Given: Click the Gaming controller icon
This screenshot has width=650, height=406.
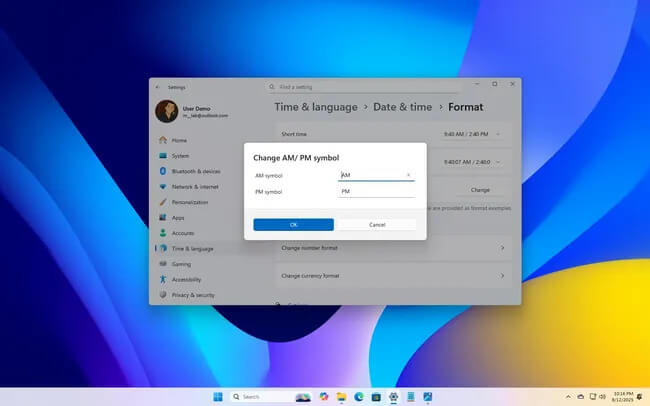Looking at the screenshot, I should 163,264.
